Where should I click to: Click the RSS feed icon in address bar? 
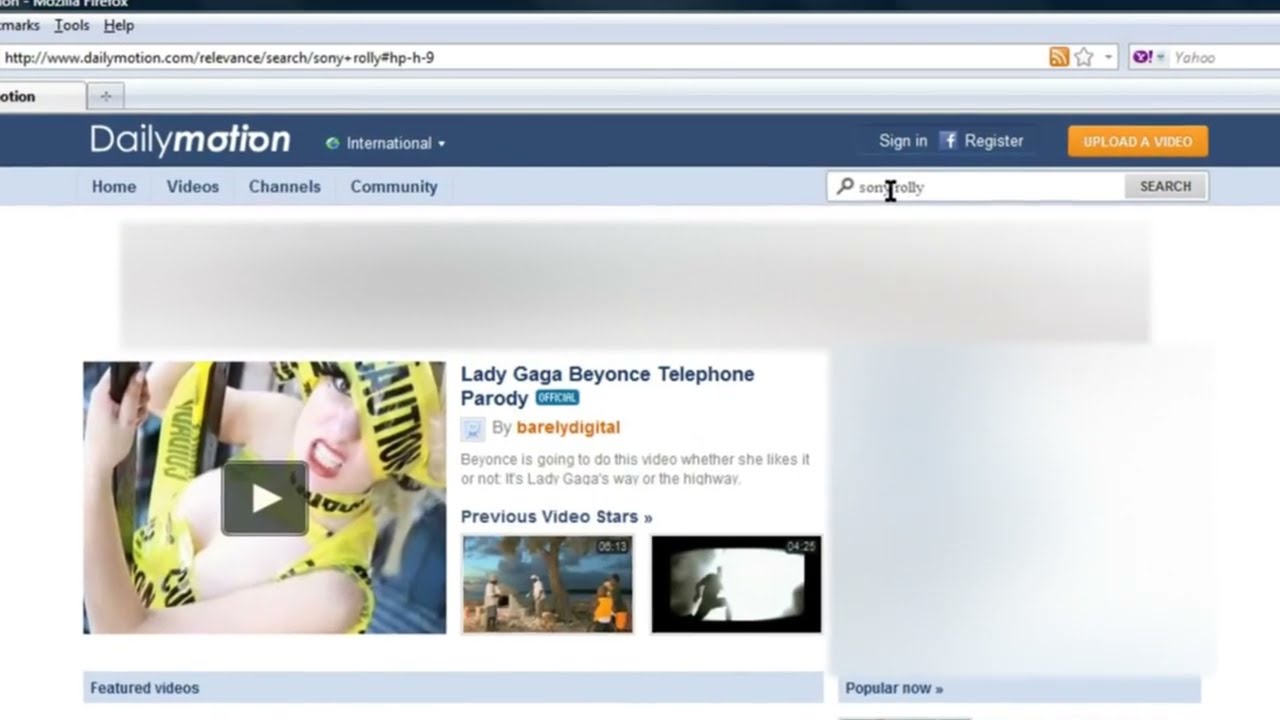[x=1058, y=58]
